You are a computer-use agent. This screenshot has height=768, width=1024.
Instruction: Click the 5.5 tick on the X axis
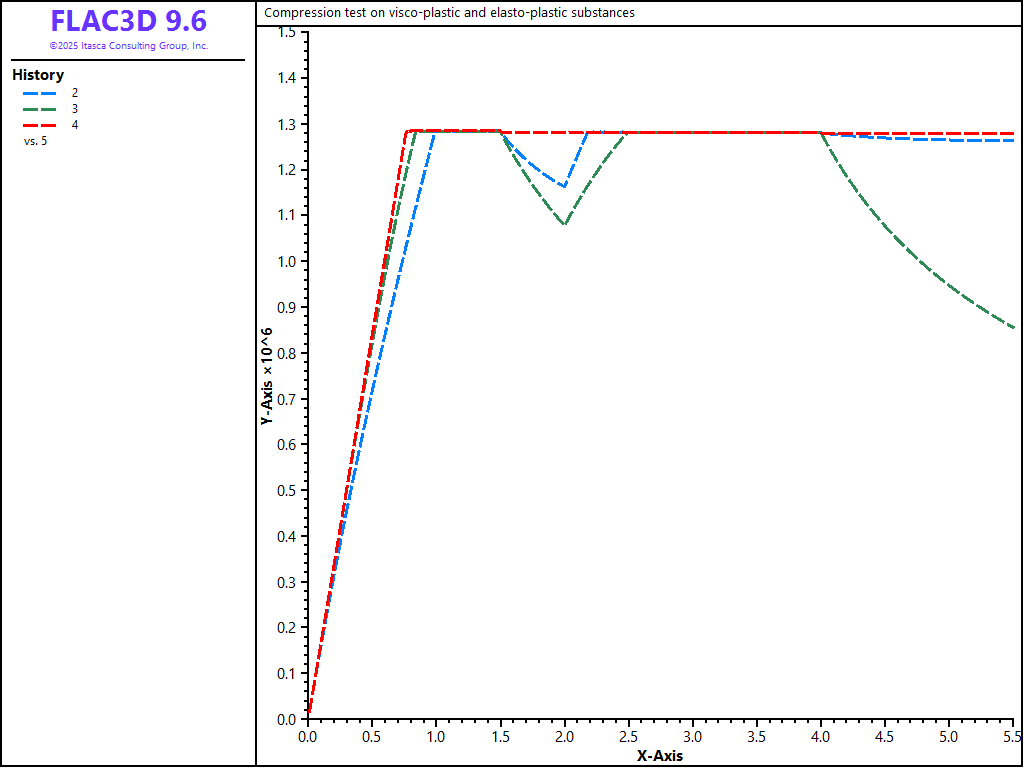click(1012, 736)
